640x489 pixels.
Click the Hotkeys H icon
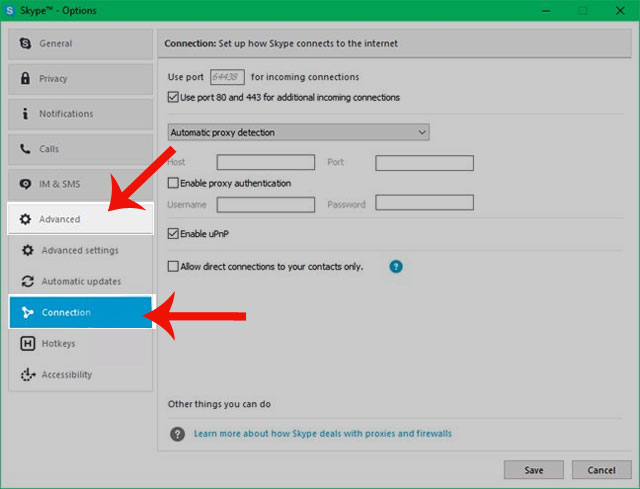coord(28,344)
